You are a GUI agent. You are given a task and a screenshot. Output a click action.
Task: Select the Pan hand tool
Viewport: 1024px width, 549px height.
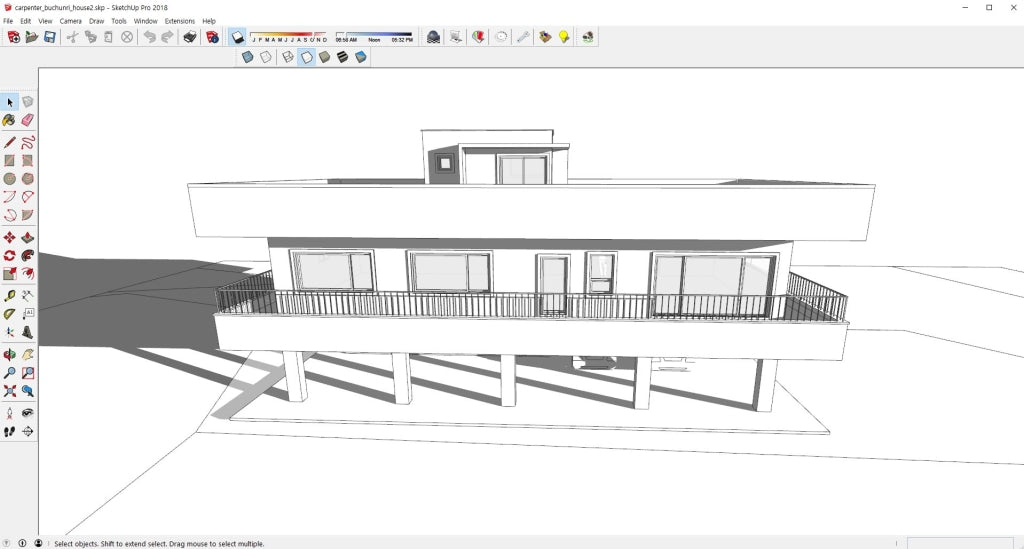tap(27, 355)
